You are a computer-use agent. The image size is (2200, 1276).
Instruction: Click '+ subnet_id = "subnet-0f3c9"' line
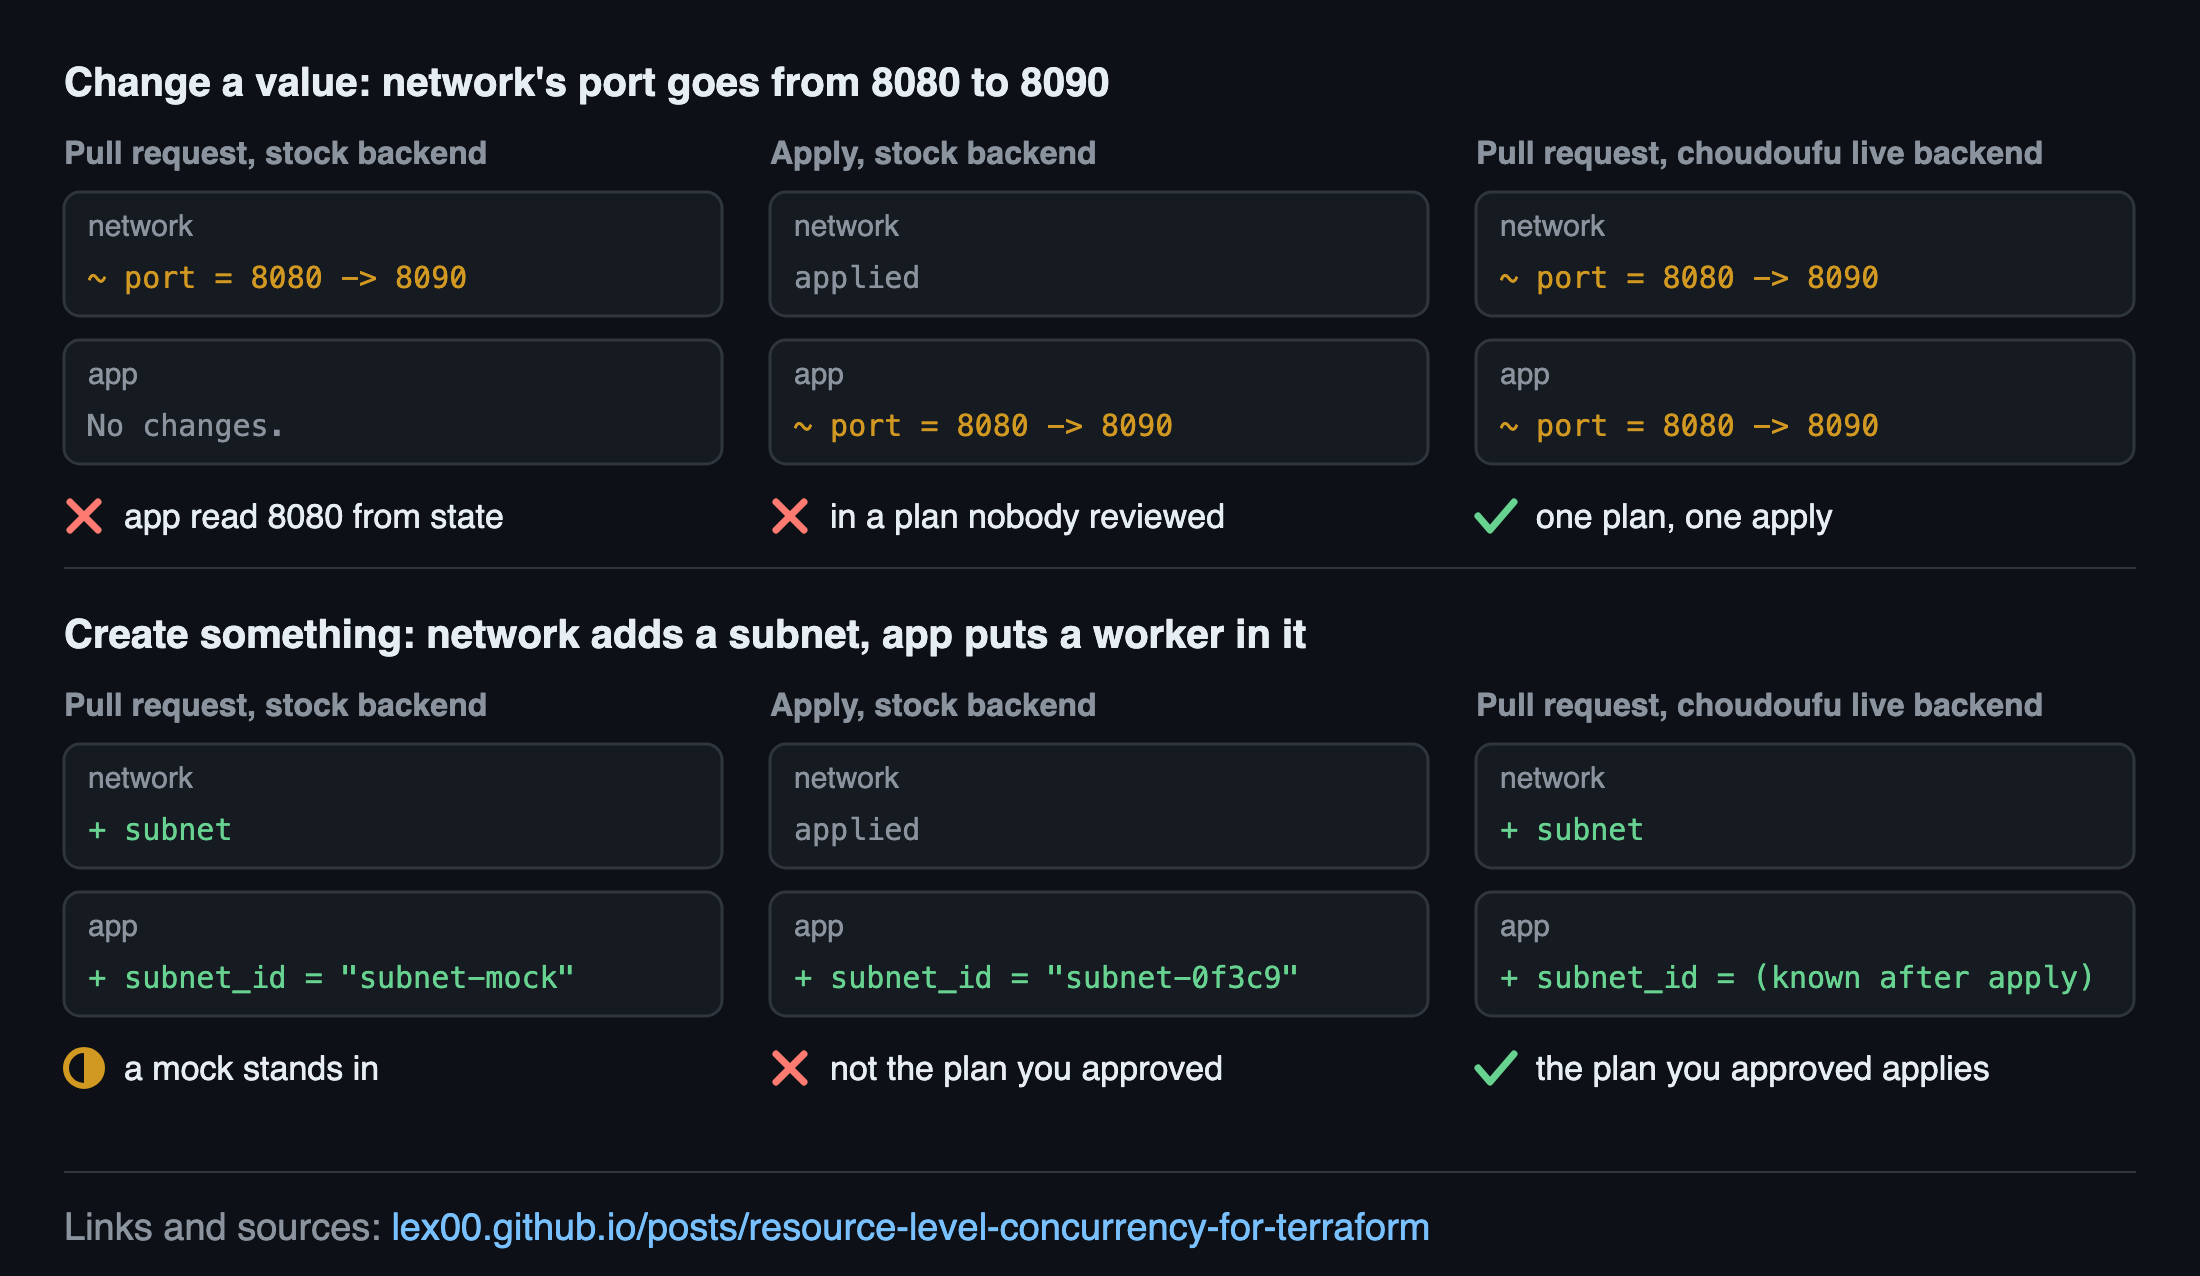coord(1046,977)
